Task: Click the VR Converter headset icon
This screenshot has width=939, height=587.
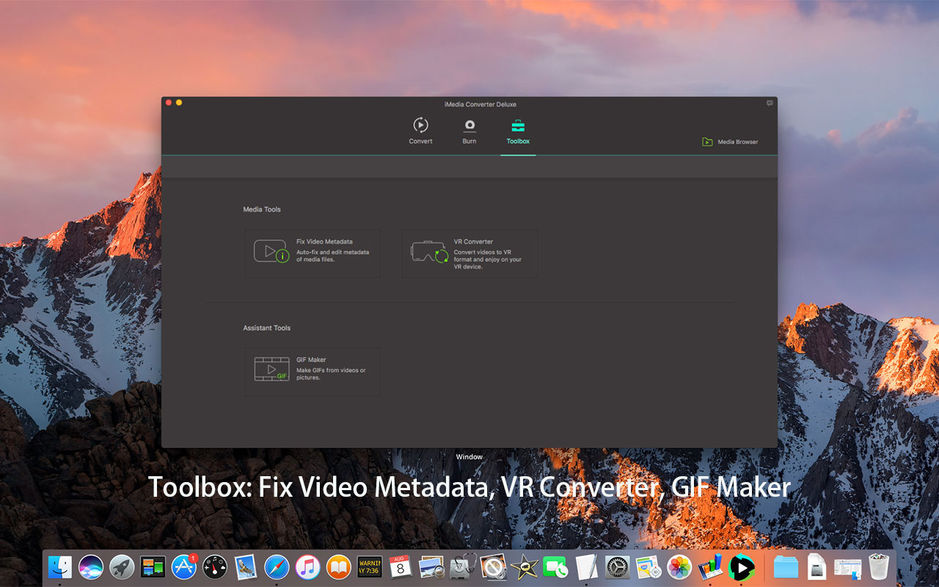Action: tap(428, 252)
